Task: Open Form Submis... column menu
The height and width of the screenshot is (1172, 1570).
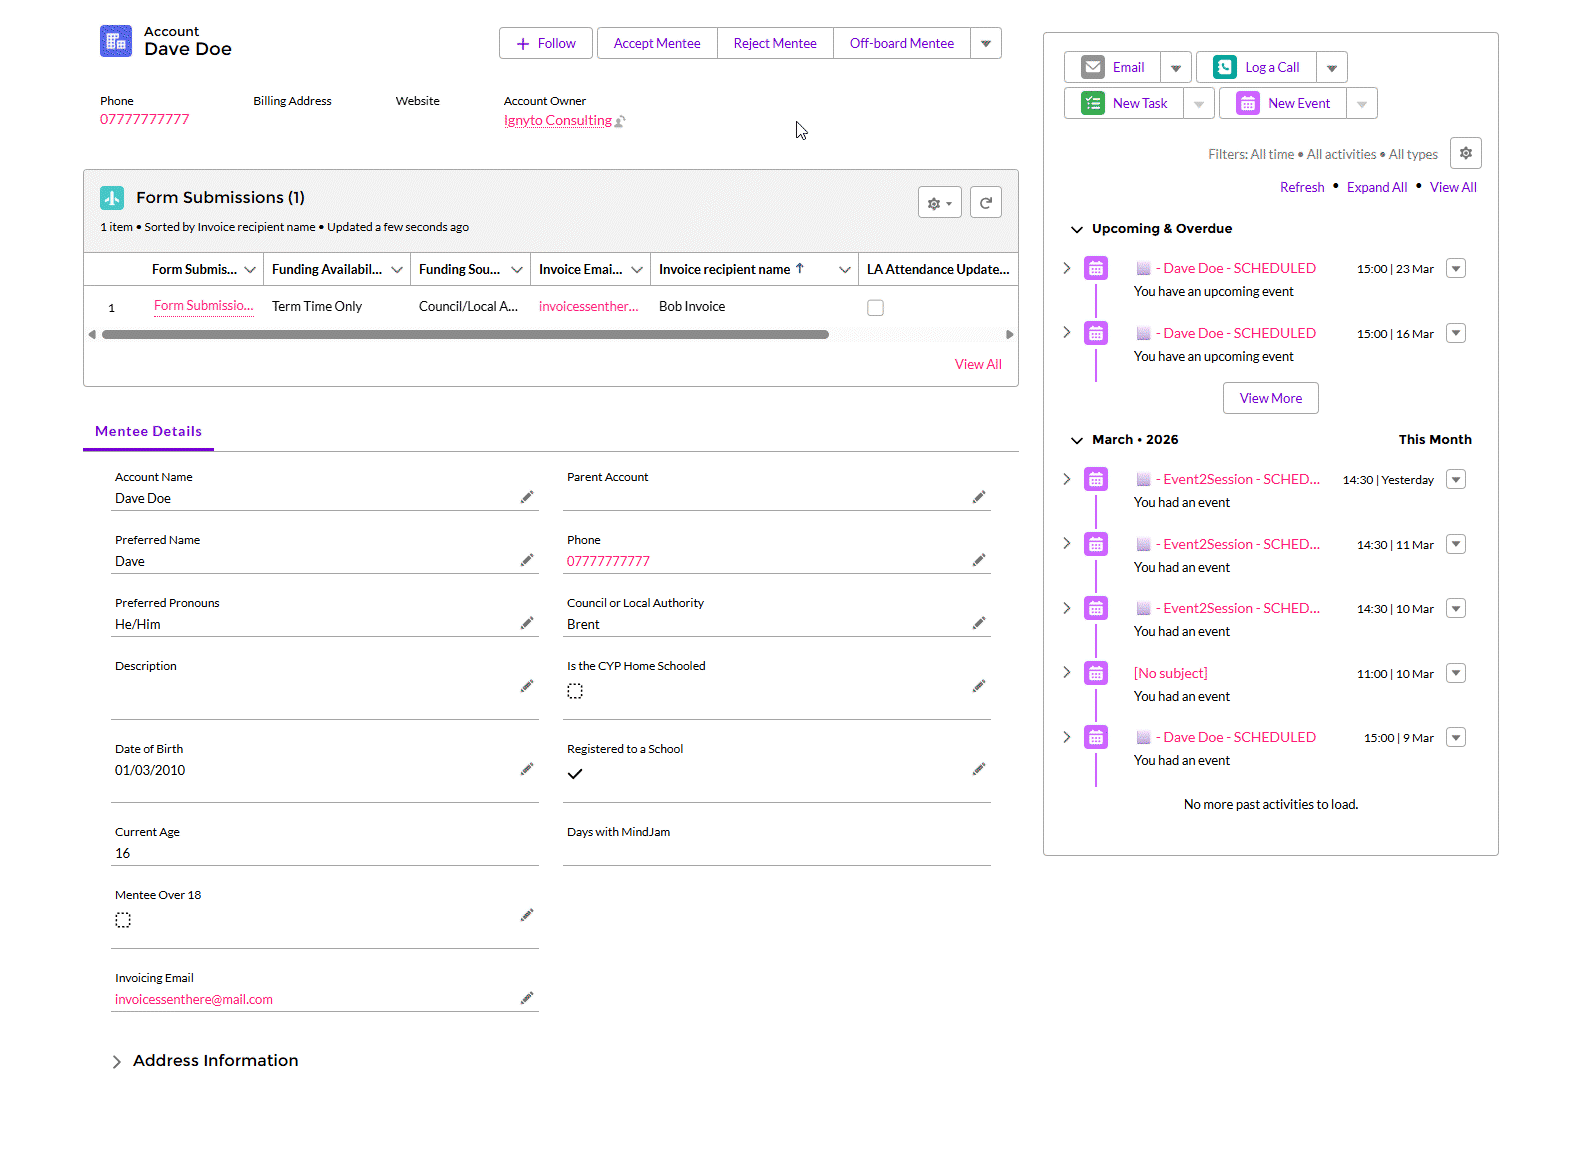Action: (250, 270)
